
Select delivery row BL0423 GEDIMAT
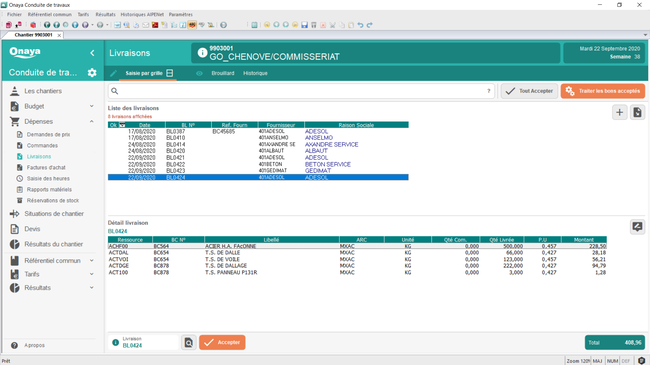(258, 171)
